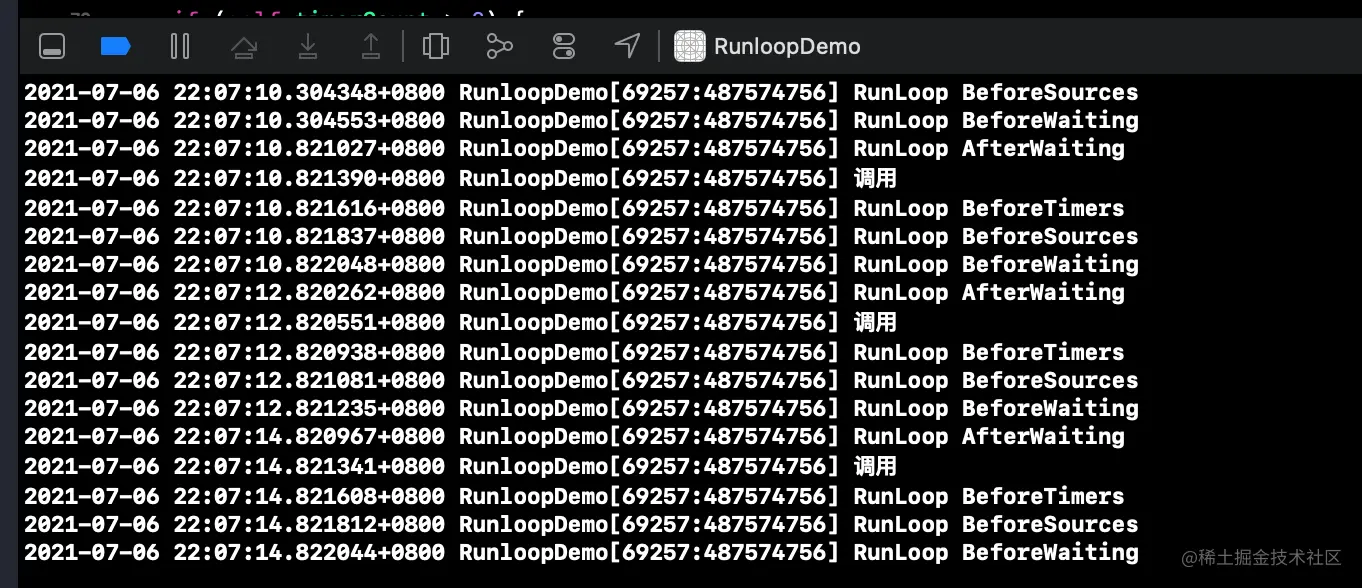Select log line at 22:07:12.821081 BeforeSources
Screen dimensions: 1362x588
(581, 381)
